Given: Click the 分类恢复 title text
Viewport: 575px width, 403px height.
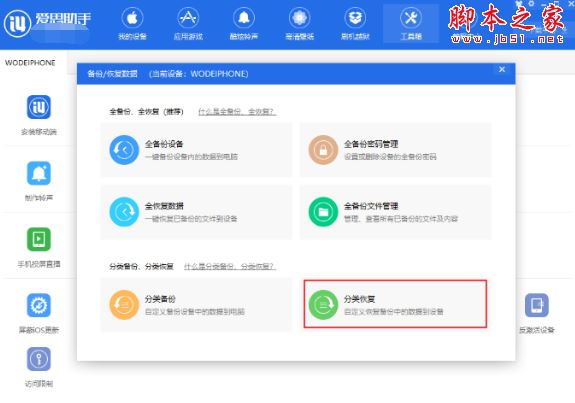Looking at the screenshot, I should (x=359, y=299).
